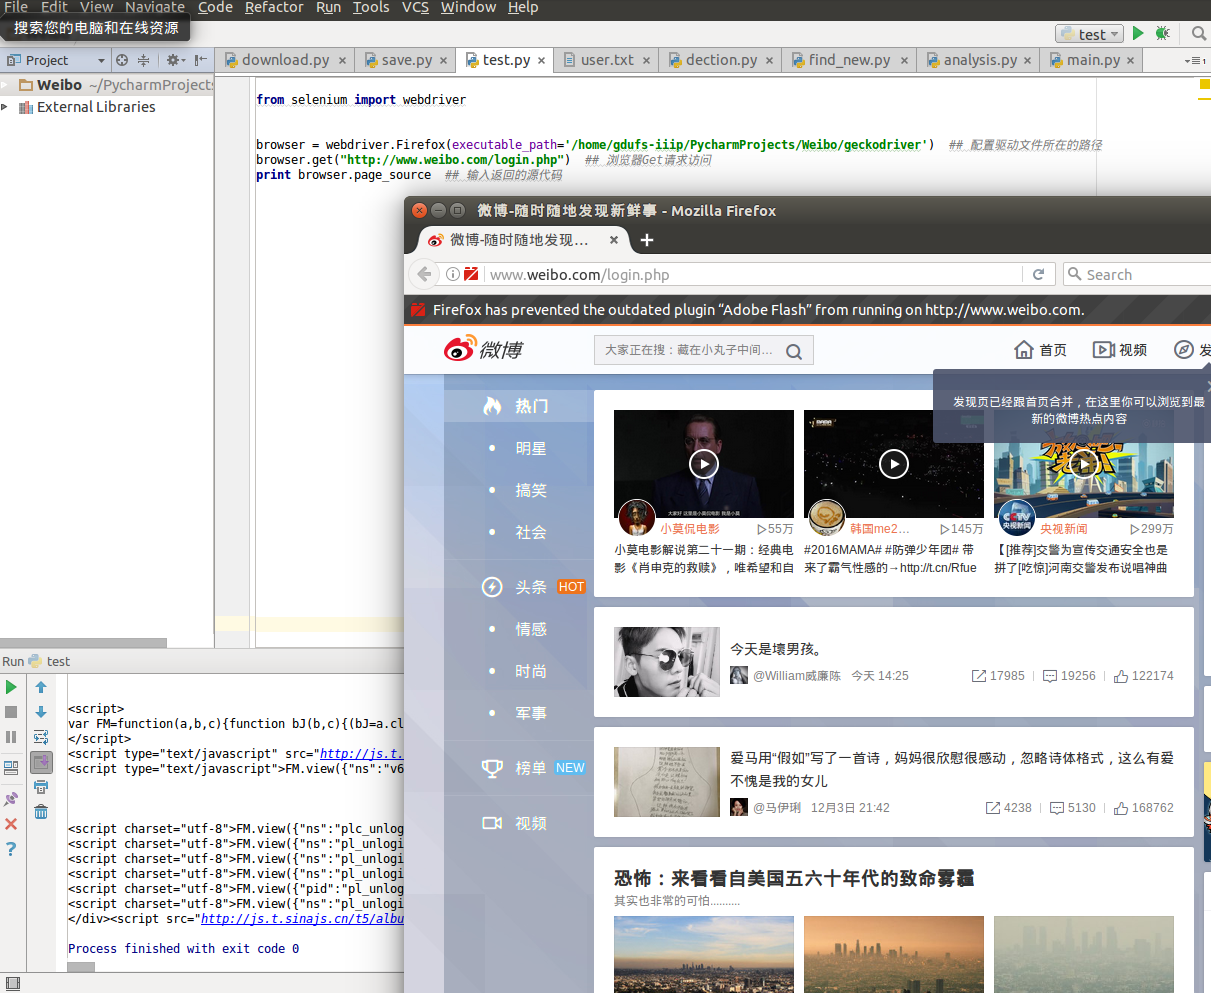Click the Weibo logo
Viewport: 1211px width, 993px height.
pos(484,349)
